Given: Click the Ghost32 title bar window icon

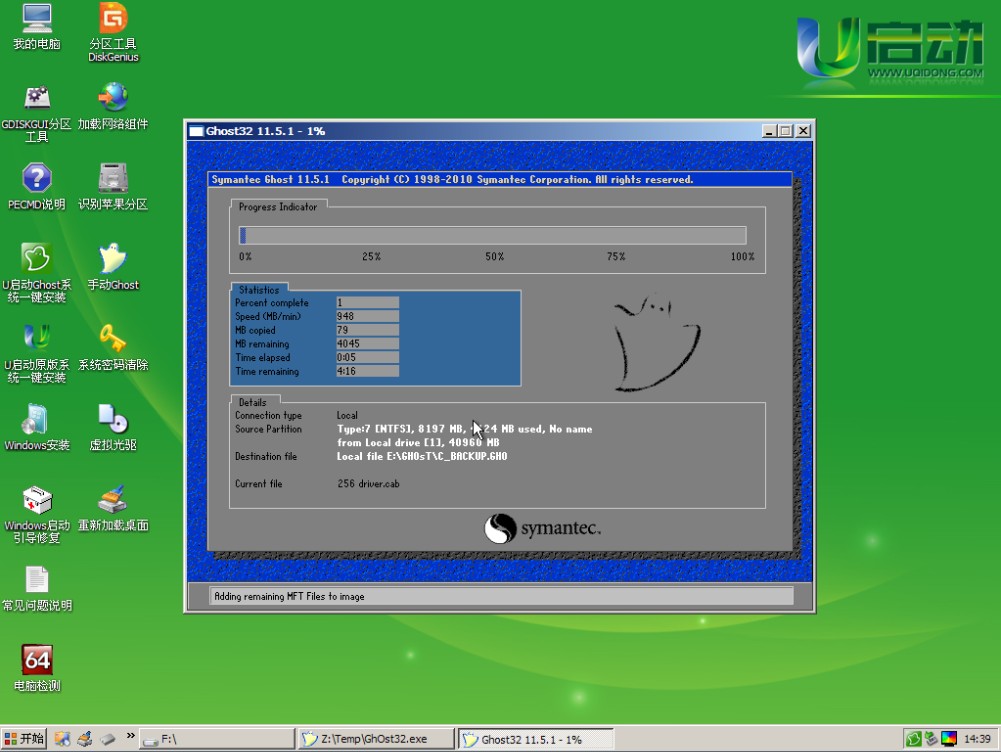Looking at the screenshot, I should (196, 131).
